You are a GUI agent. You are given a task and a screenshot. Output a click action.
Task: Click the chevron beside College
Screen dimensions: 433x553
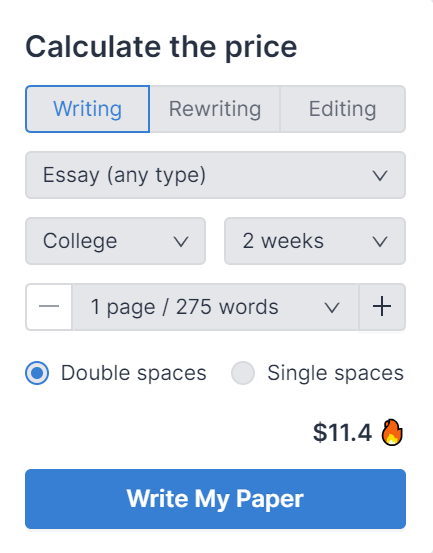tap(181, 242)
